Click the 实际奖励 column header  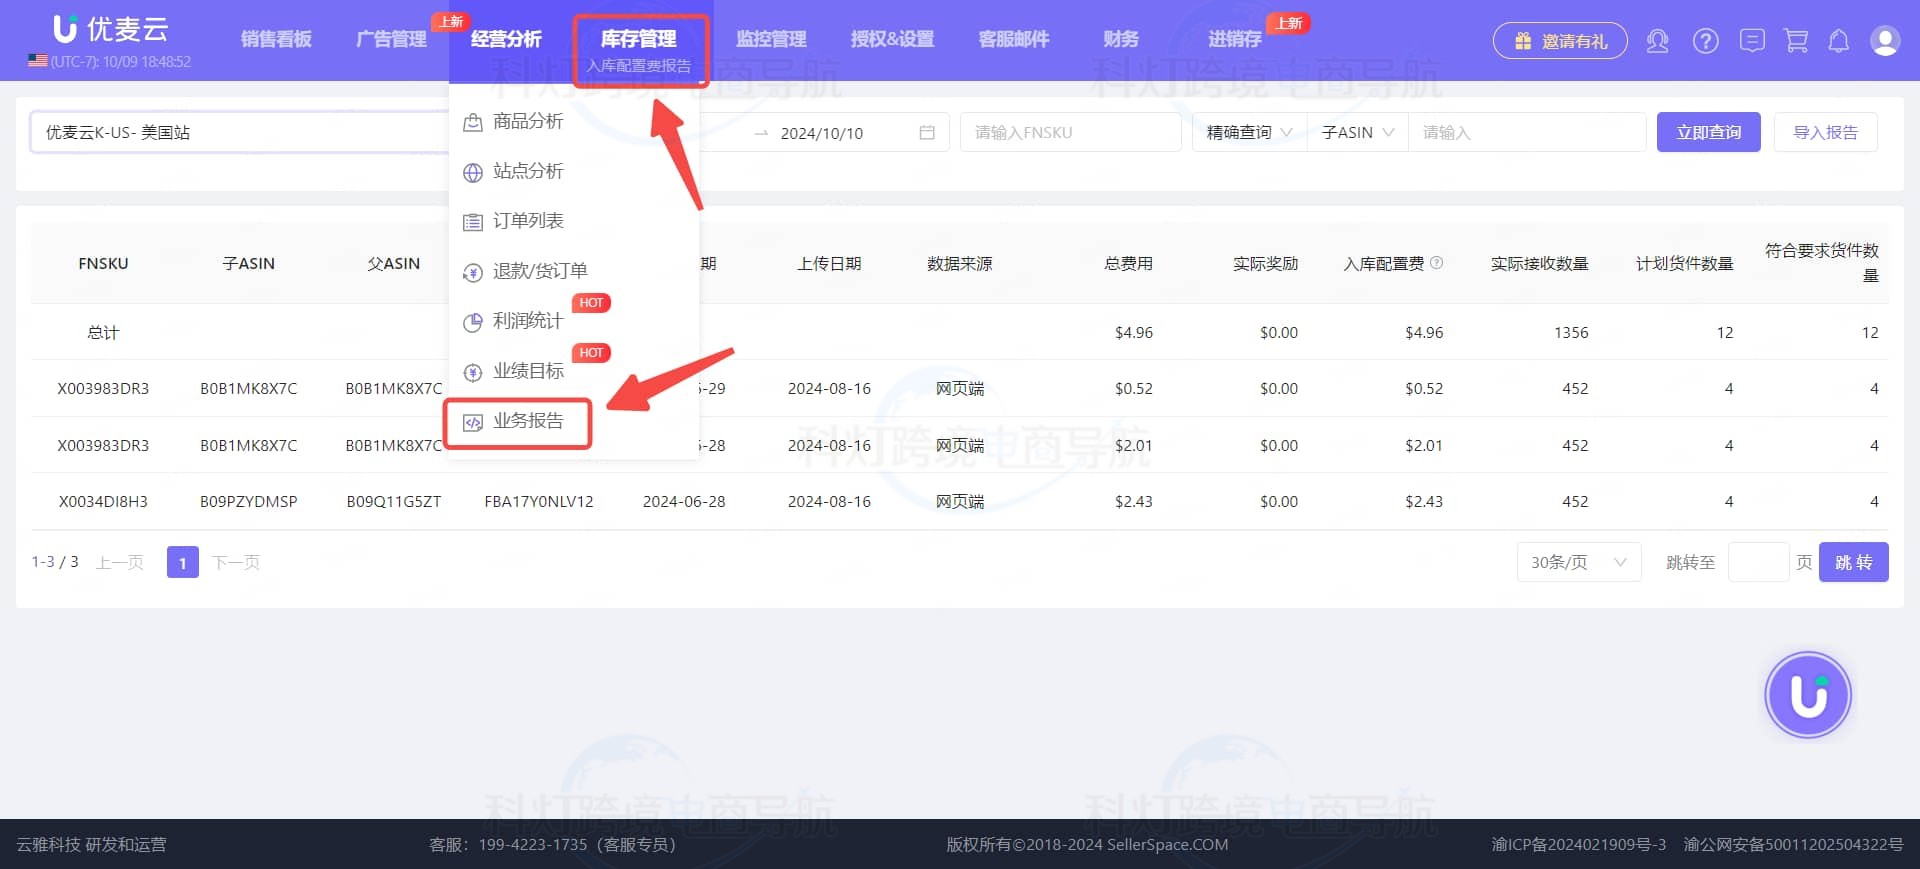tap(1265, 263)
